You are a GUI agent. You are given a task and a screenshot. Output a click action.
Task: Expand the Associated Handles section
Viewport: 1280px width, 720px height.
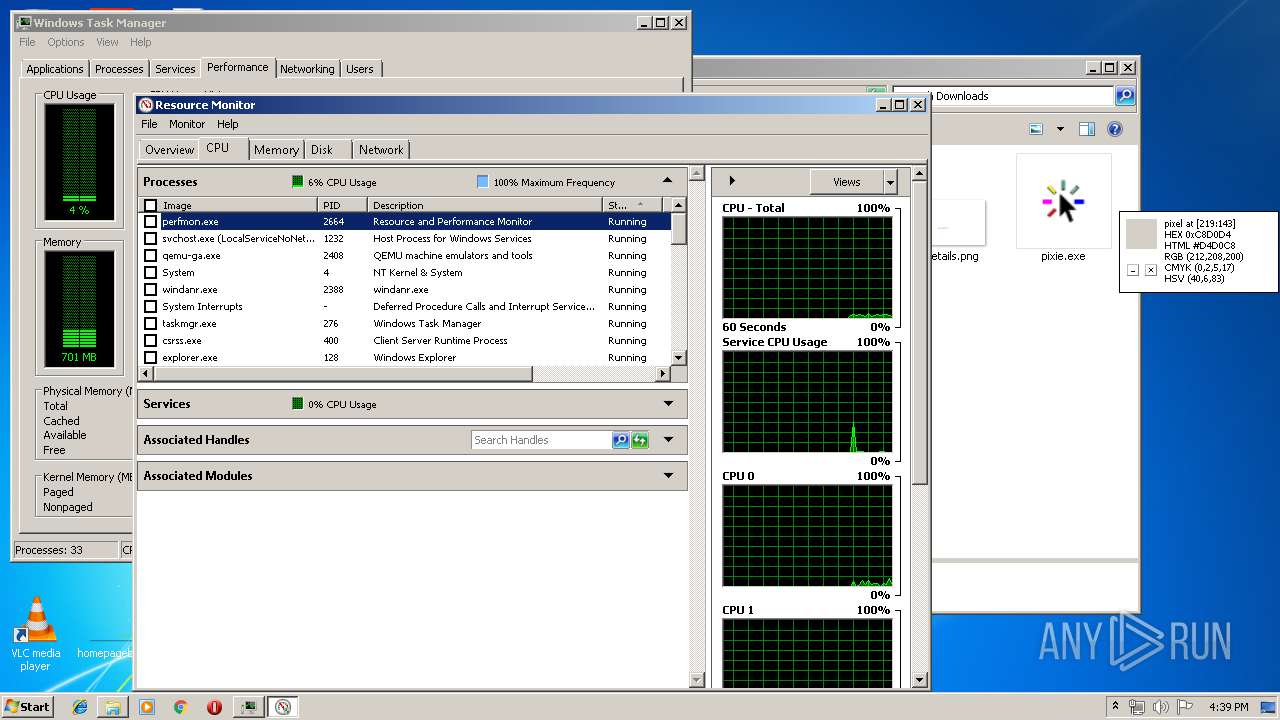coord(668,440)
